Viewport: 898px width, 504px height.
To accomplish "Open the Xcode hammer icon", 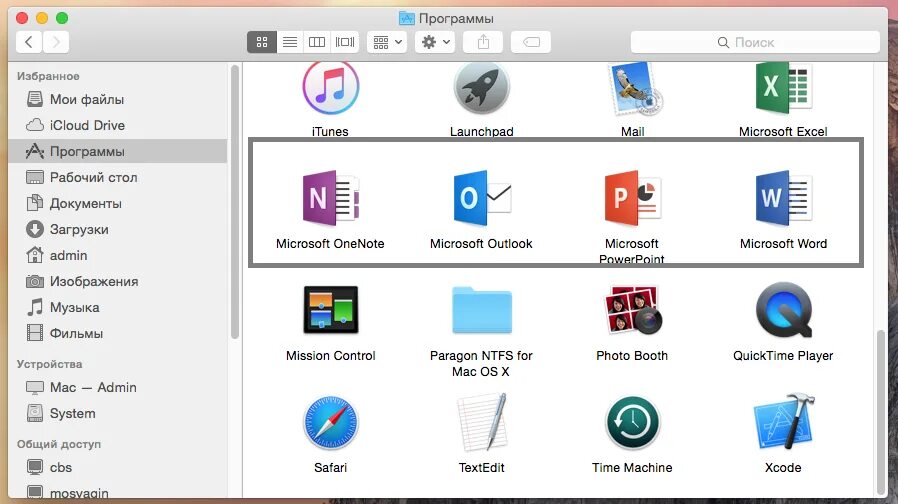I will (x=783, y=422).
